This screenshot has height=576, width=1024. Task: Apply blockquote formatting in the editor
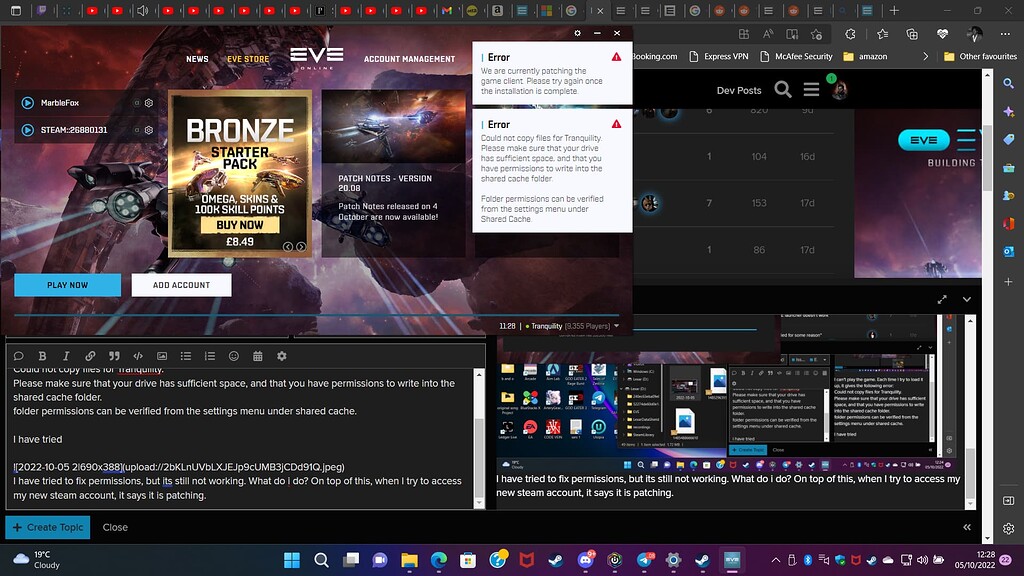coord(114,356)
